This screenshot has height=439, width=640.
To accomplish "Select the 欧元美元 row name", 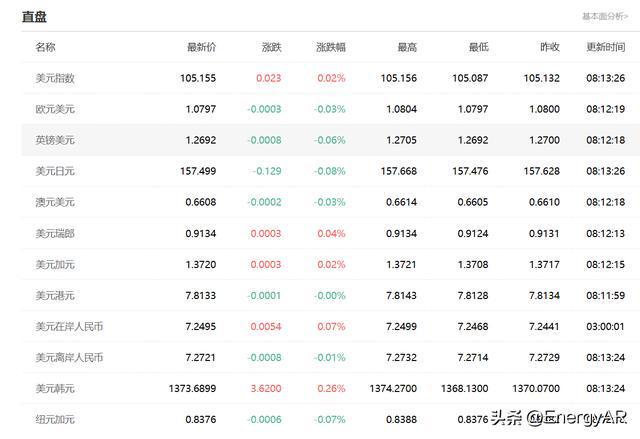I will coord(55,109).
